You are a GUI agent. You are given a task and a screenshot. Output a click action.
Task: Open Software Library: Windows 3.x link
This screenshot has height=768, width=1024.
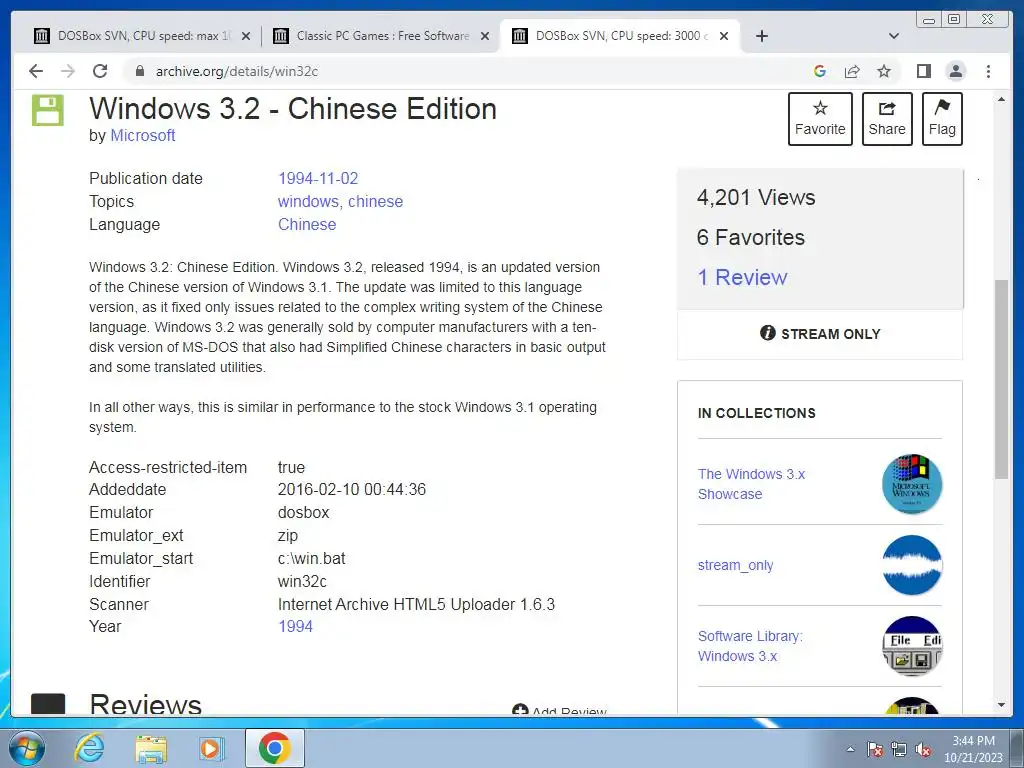(750, 646)
